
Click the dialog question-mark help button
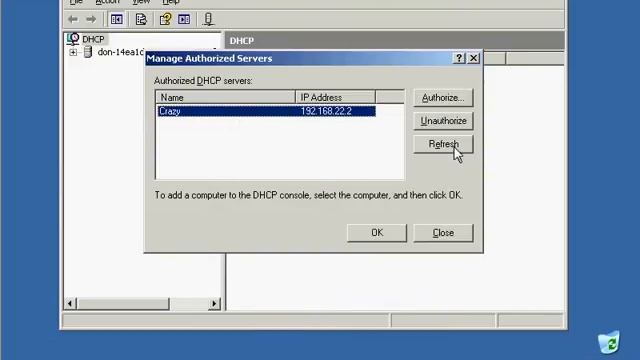459,58
